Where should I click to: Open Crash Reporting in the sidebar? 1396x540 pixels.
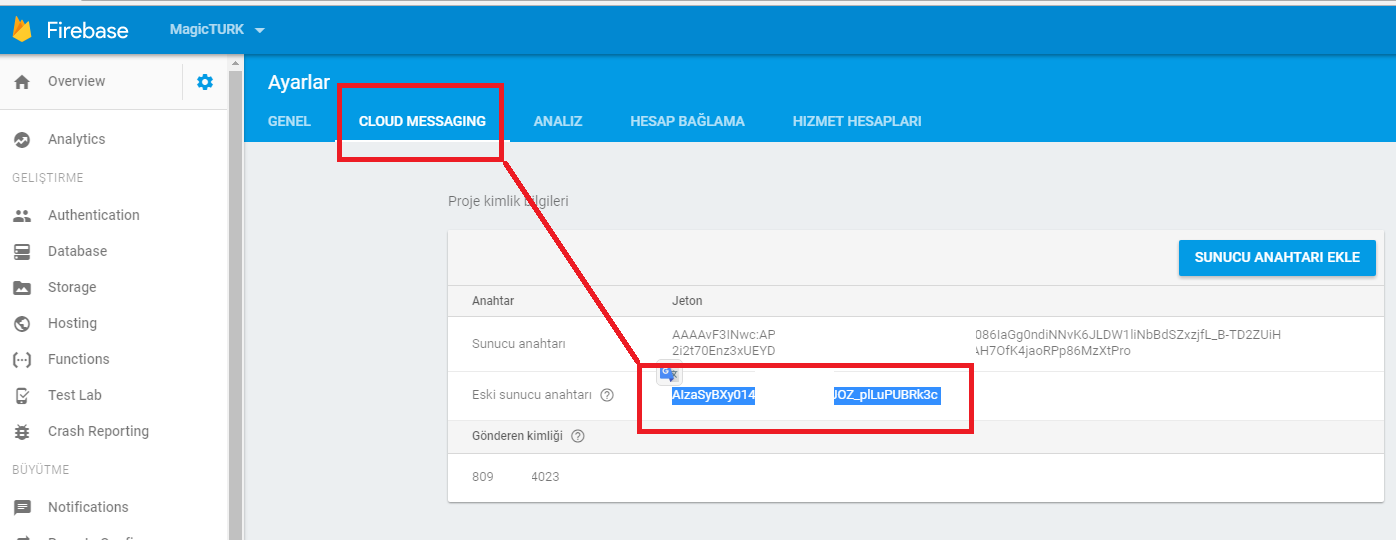coord(98,431)
